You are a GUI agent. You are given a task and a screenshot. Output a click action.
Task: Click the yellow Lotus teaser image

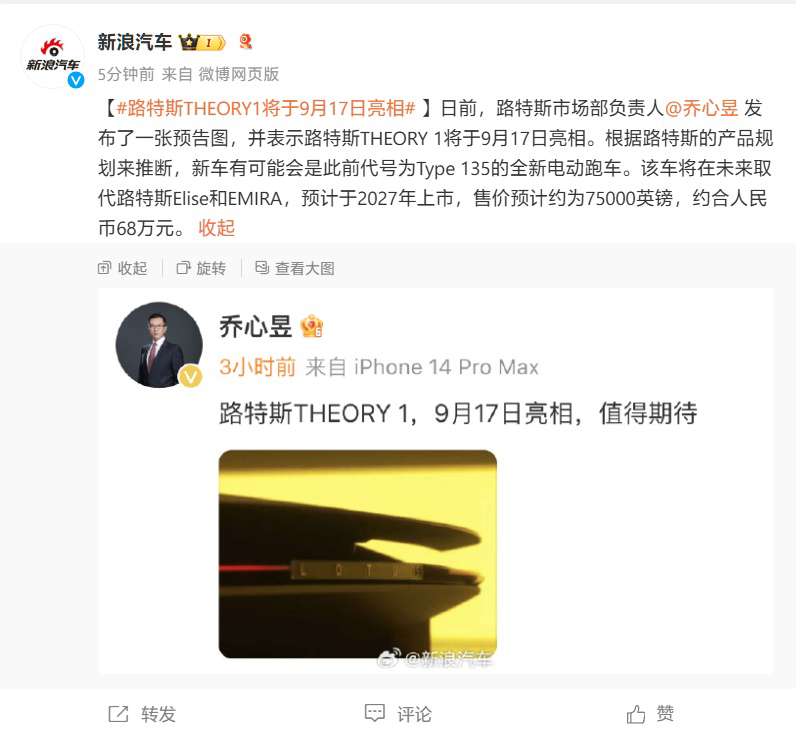[x=358, y=554]
